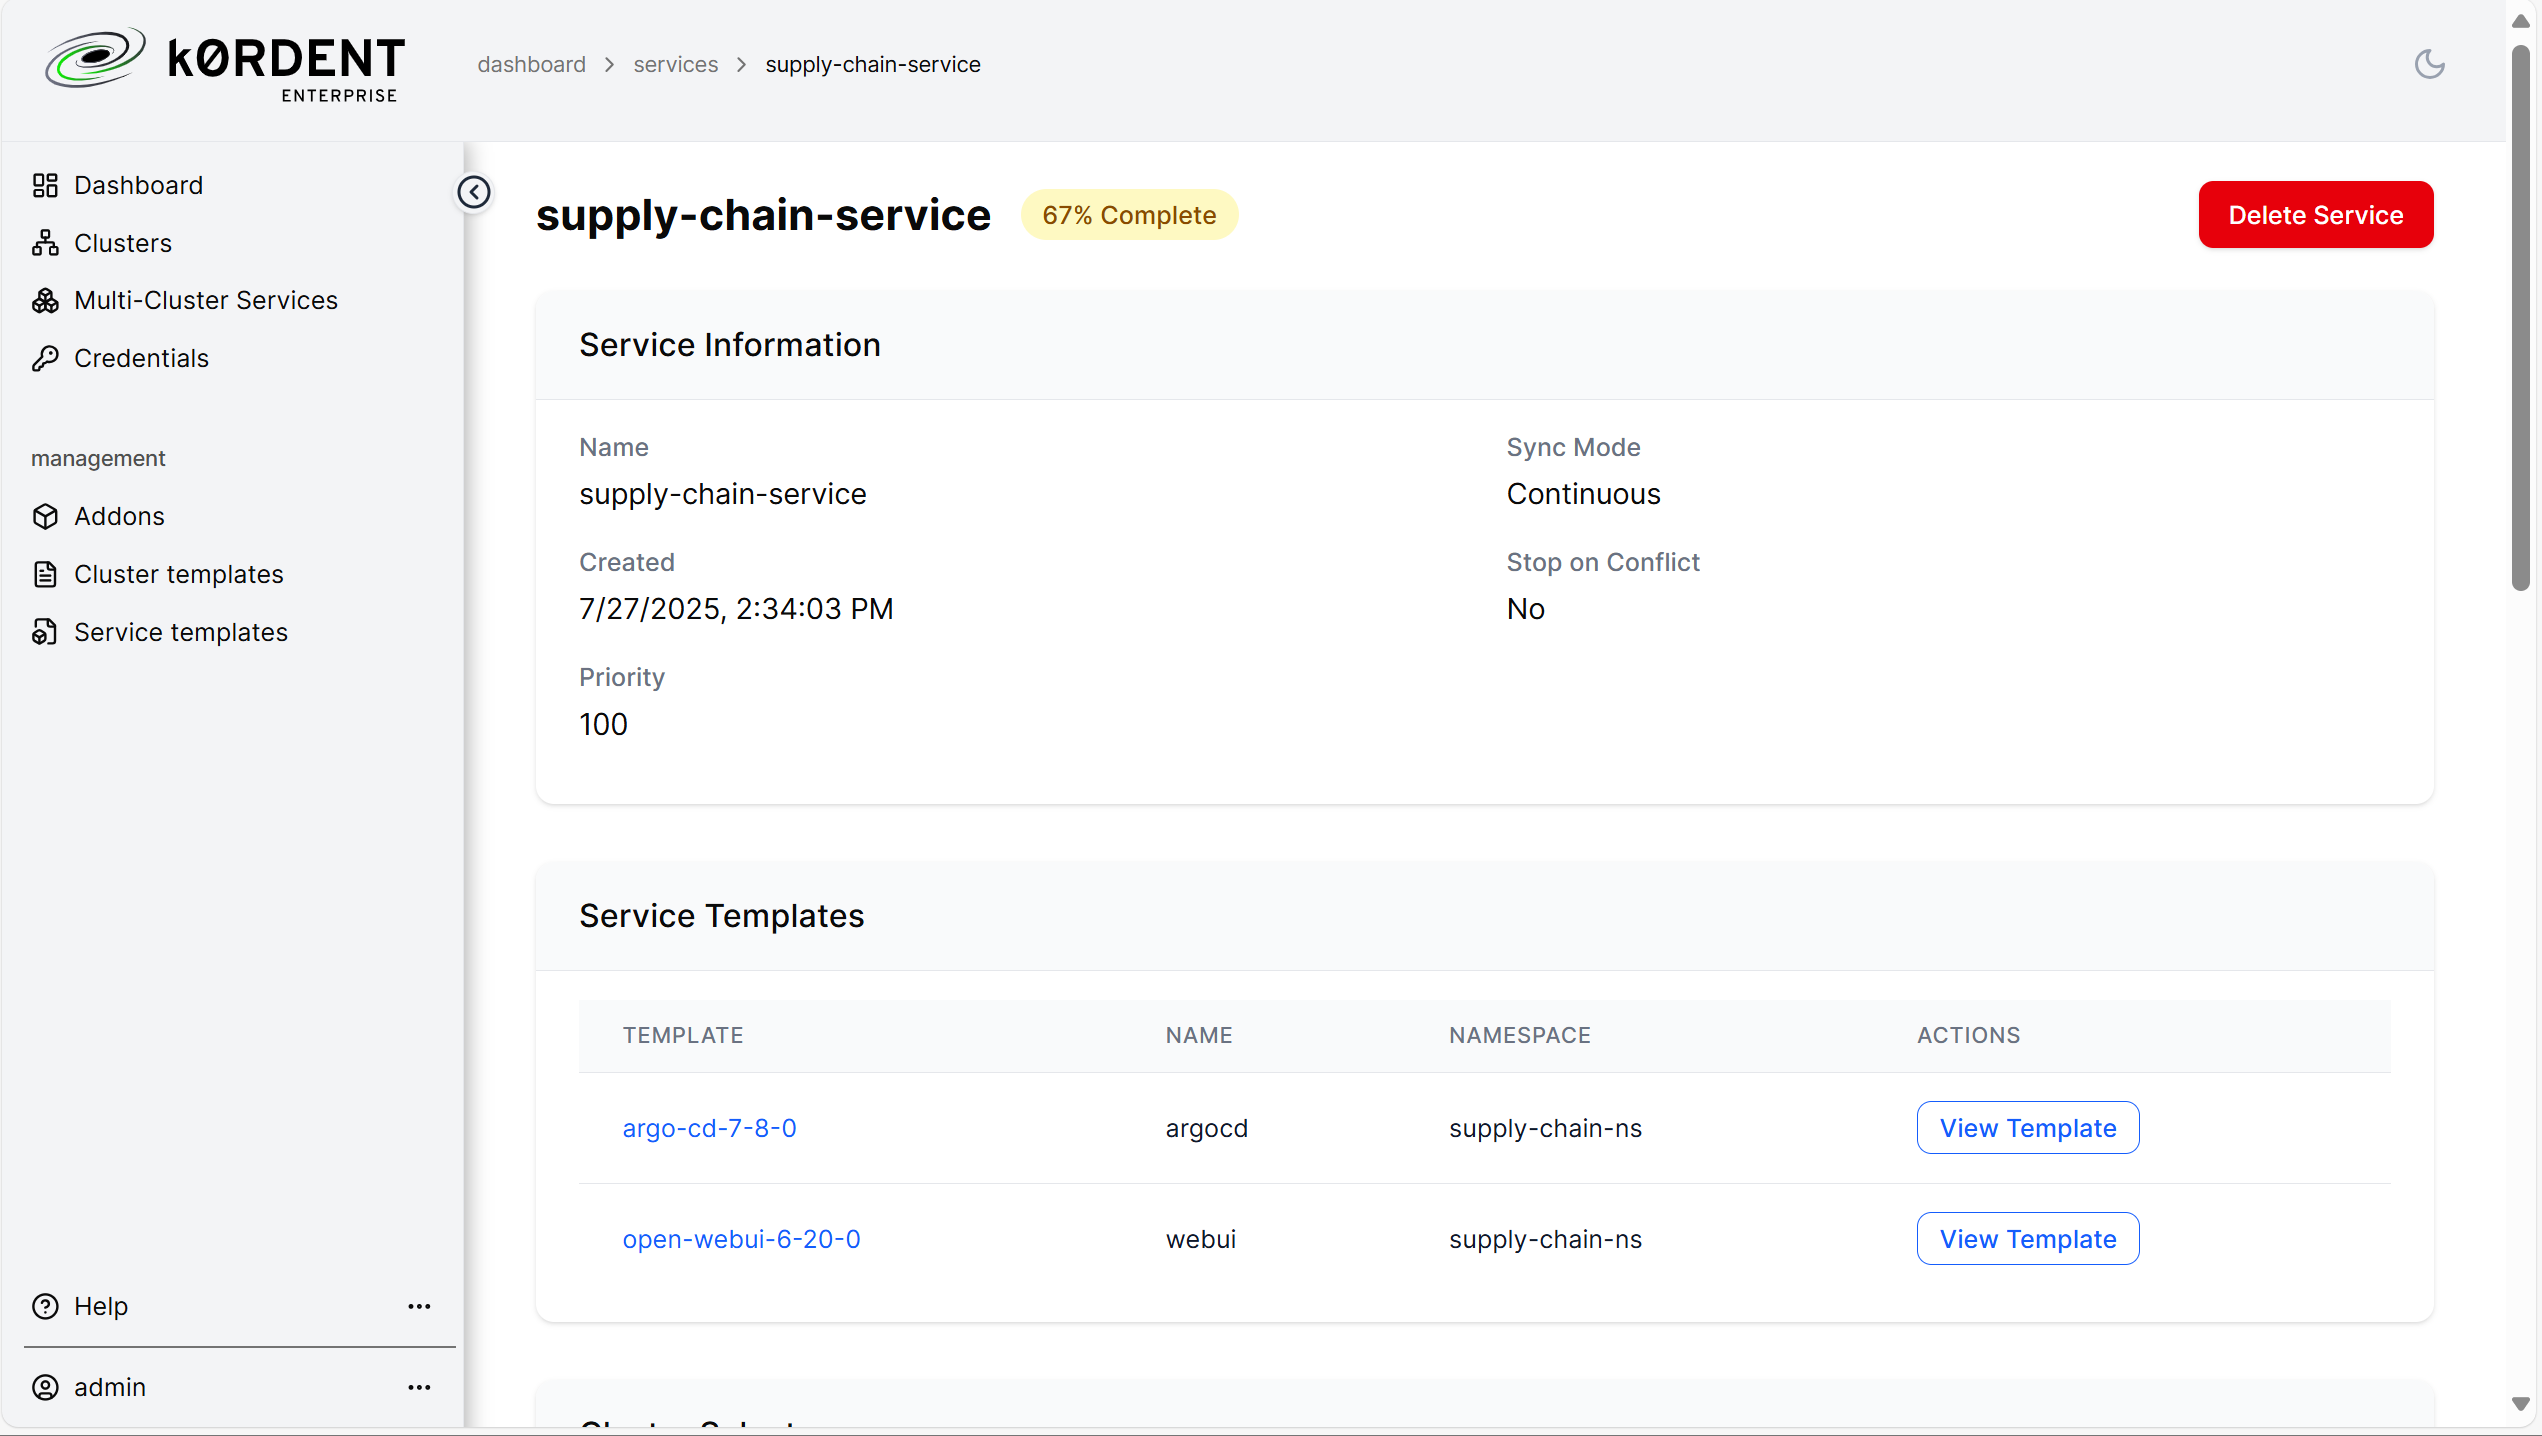Go to Clusters page
2542x1436 pixels.
tap(123, 243)
